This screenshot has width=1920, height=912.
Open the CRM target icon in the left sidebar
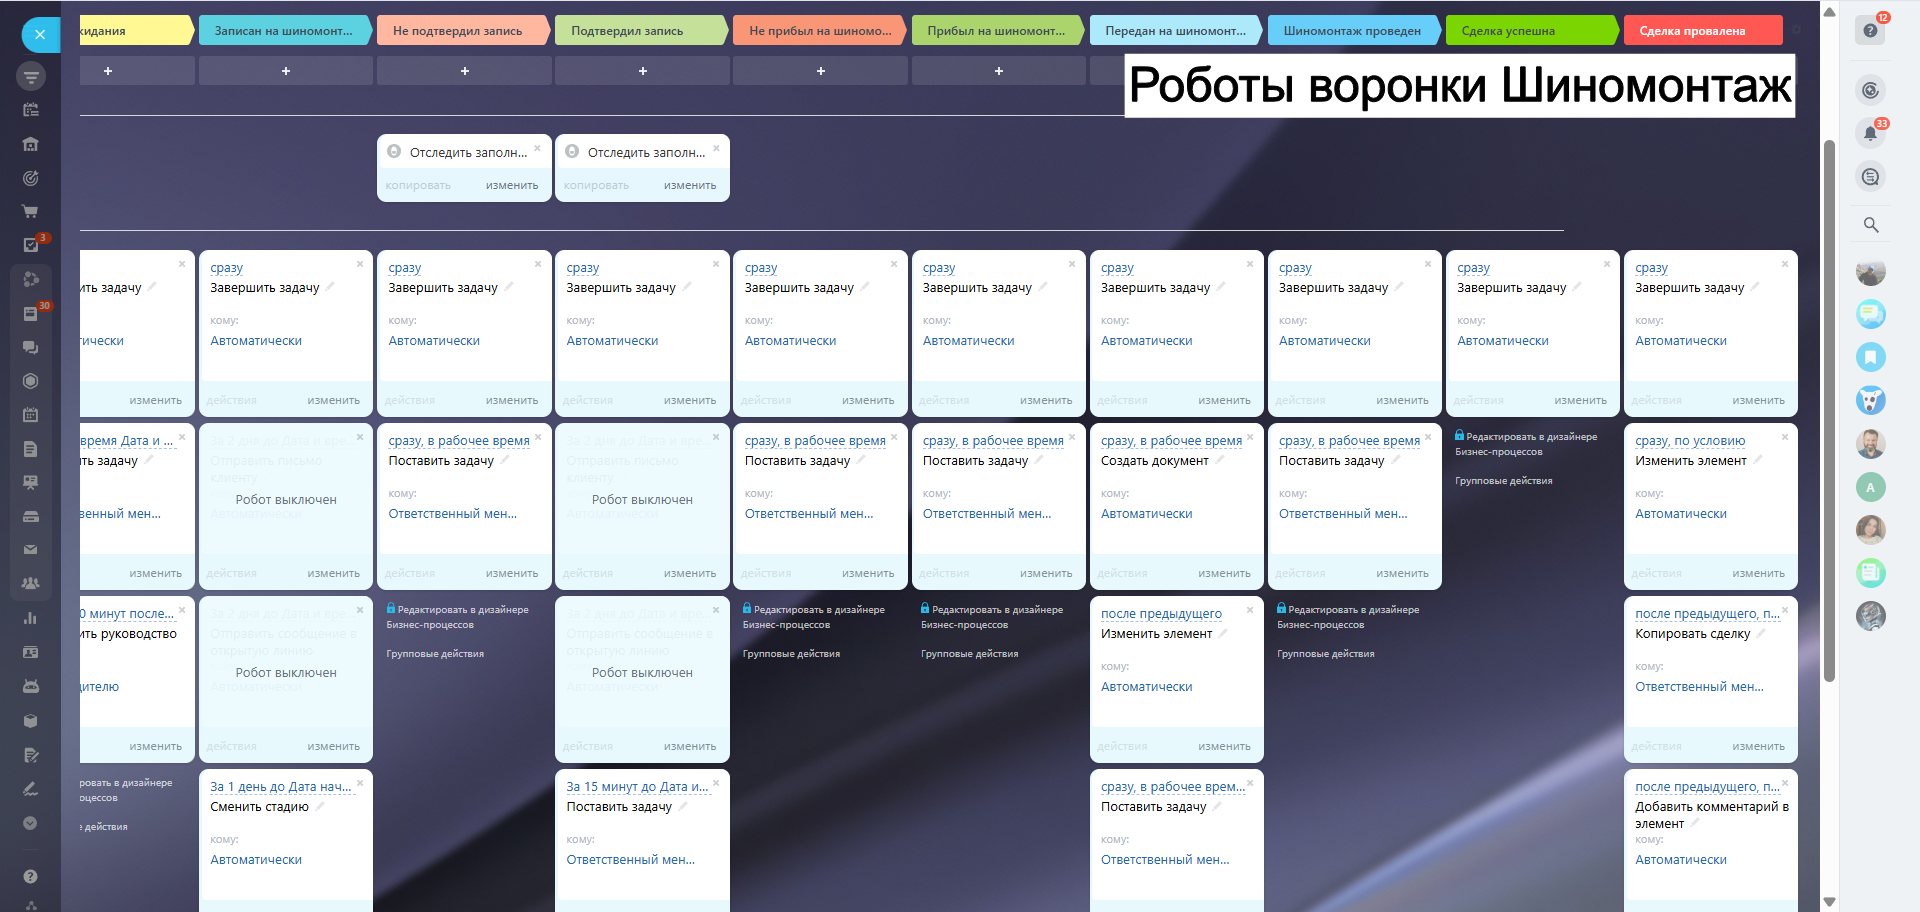31,178
